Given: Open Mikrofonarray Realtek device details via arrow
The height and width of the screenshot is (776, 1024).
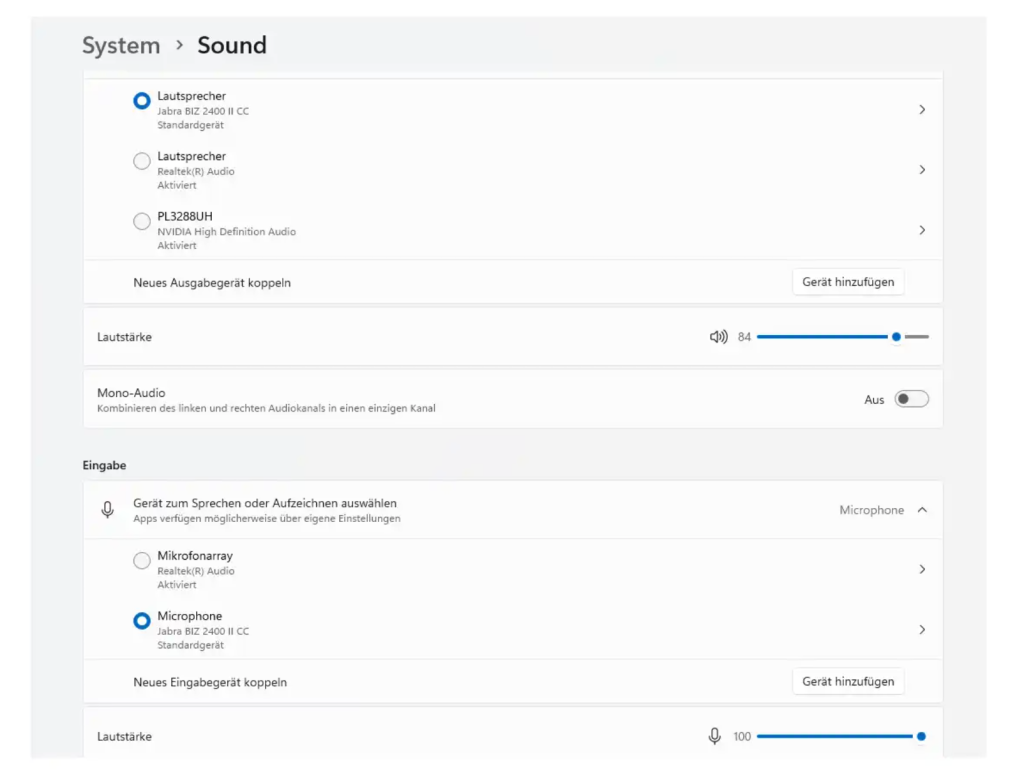Looking at the screenshot, I should coord(922,569).
